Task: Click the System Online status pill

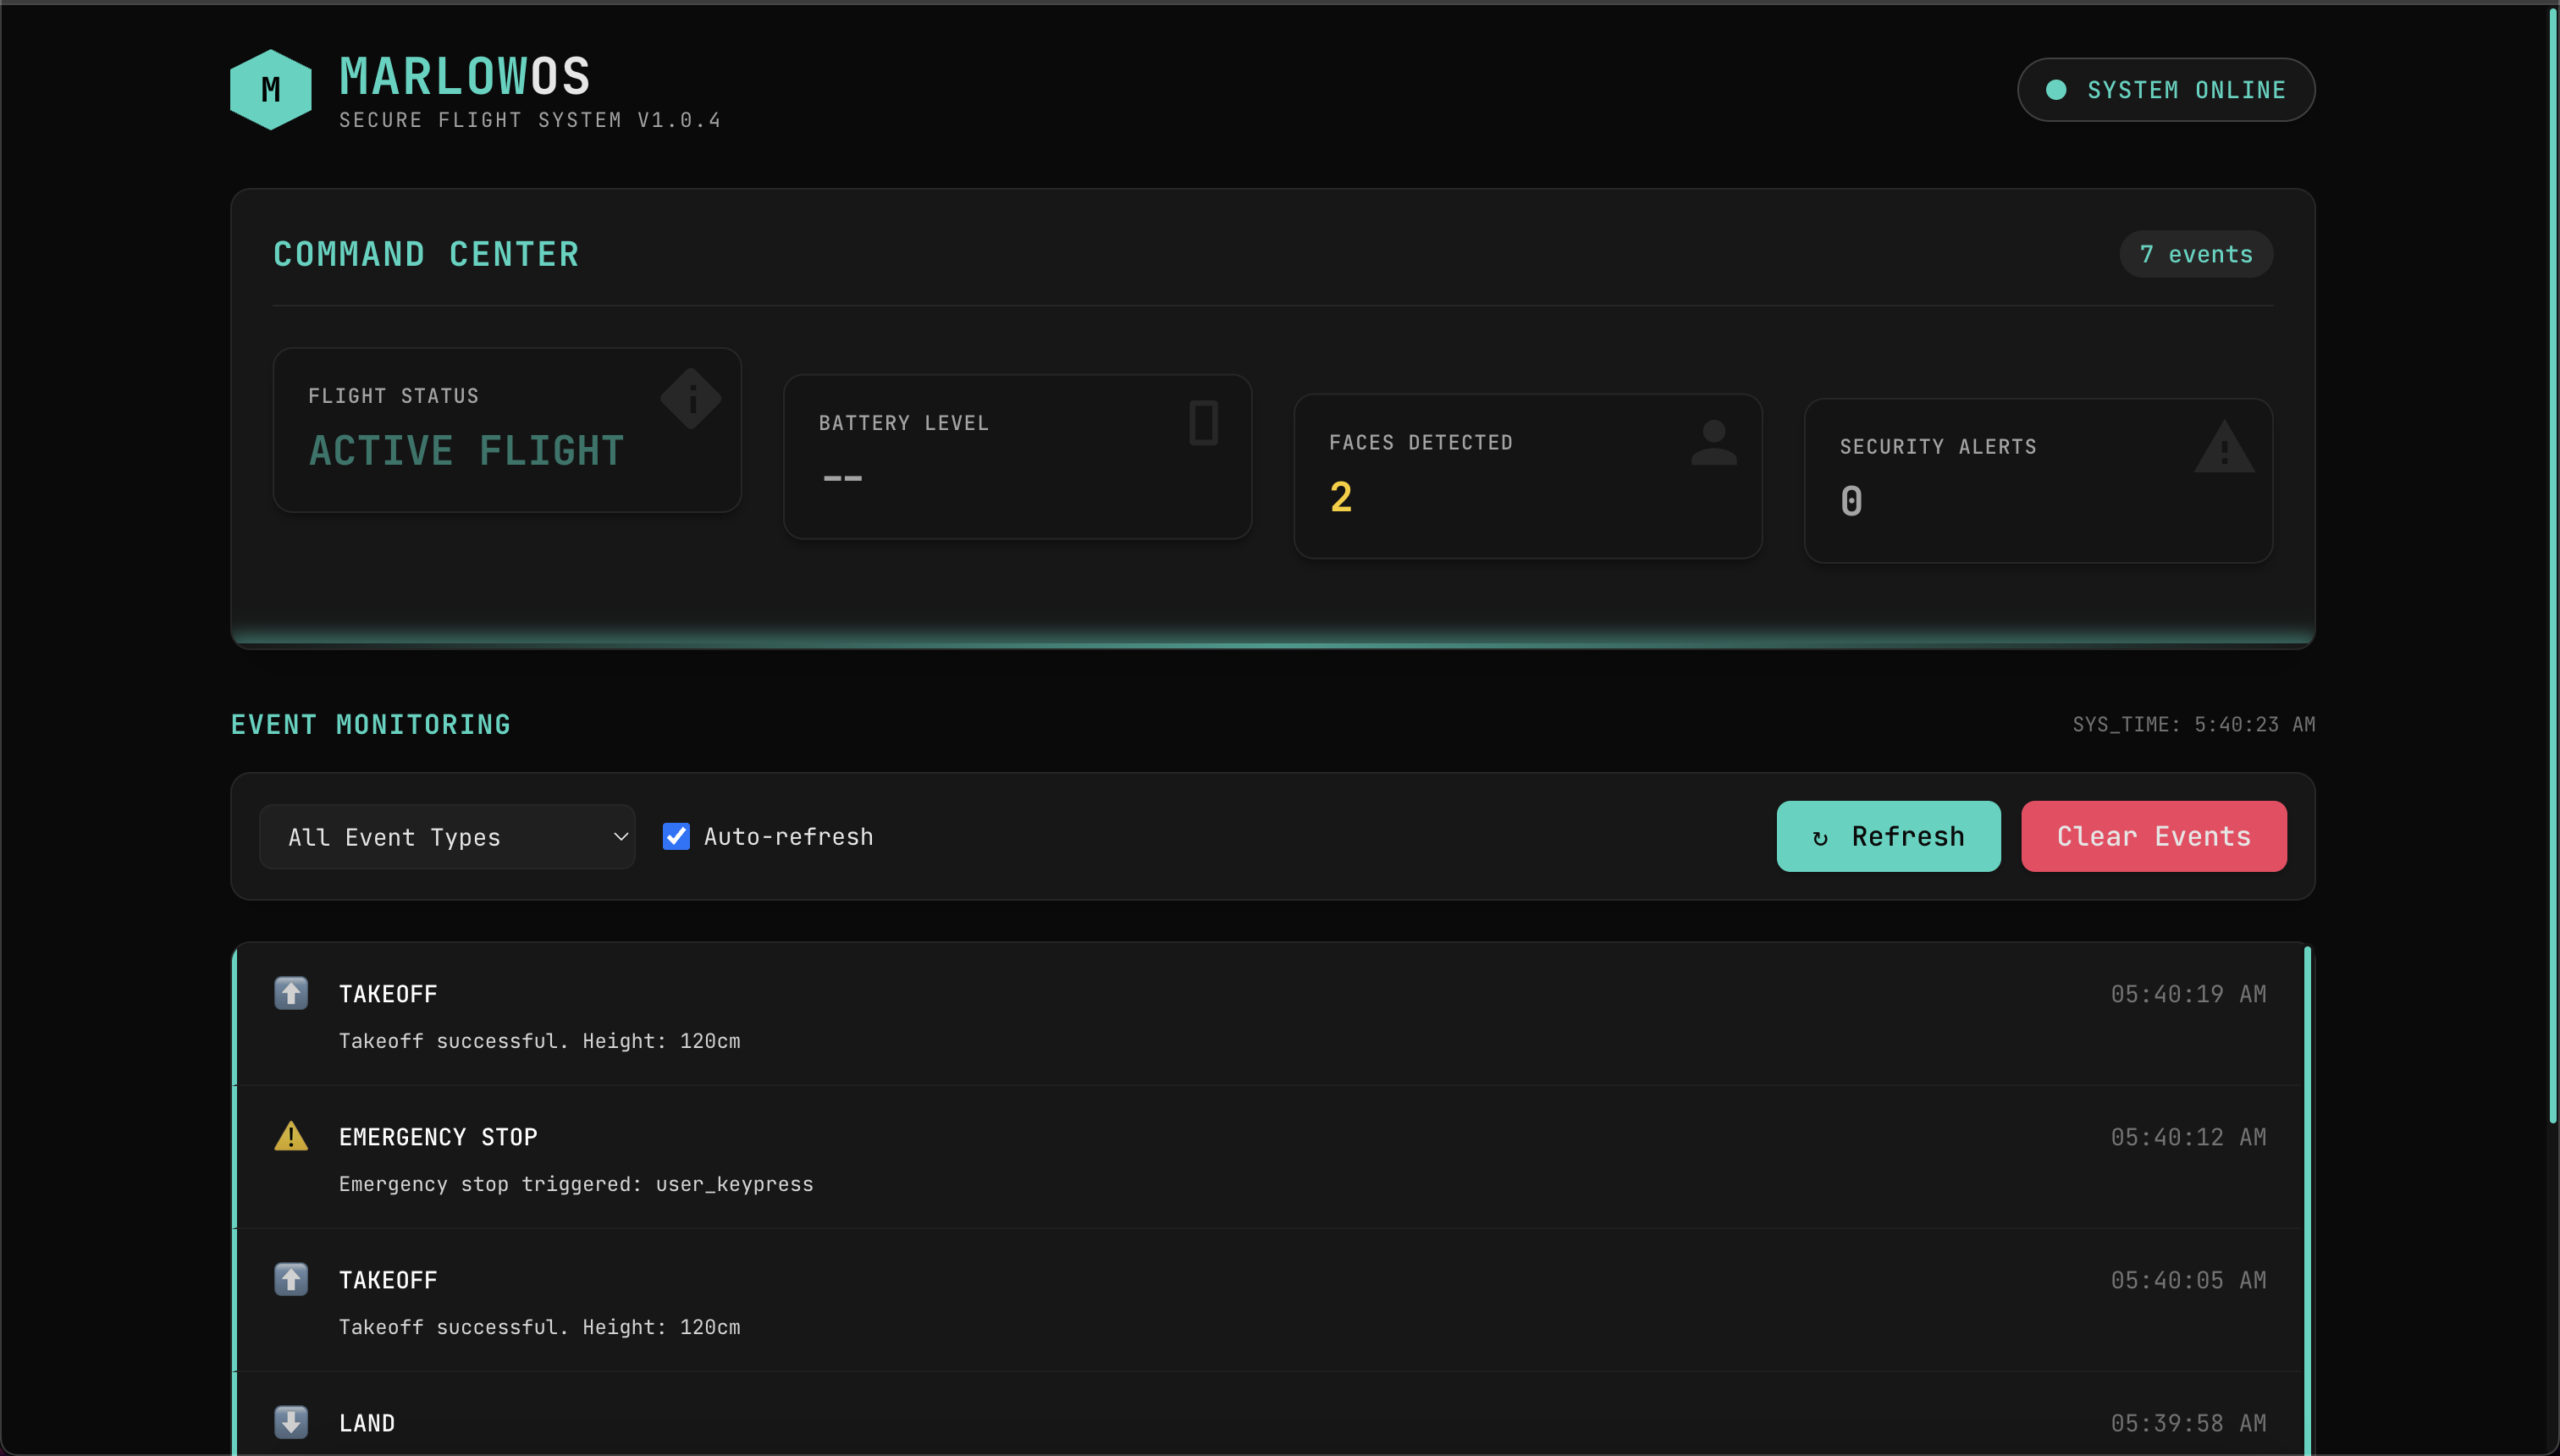Action: [x=2165, y=90]
